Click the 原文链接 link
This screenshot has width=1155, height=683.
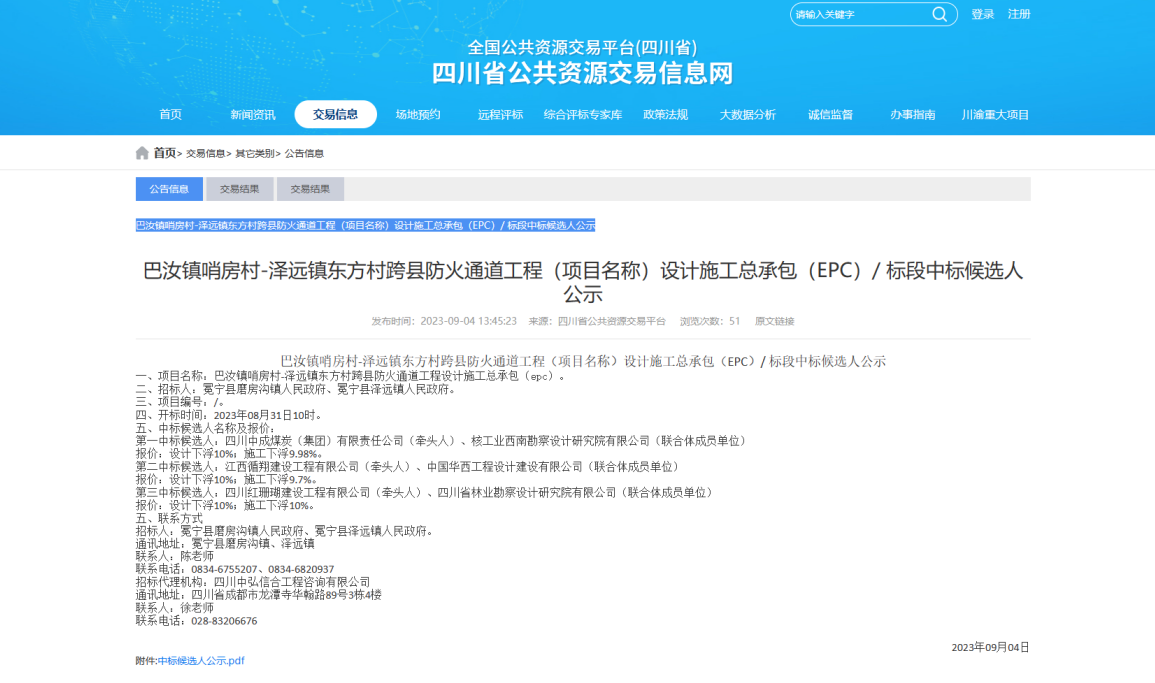[774, 322]
